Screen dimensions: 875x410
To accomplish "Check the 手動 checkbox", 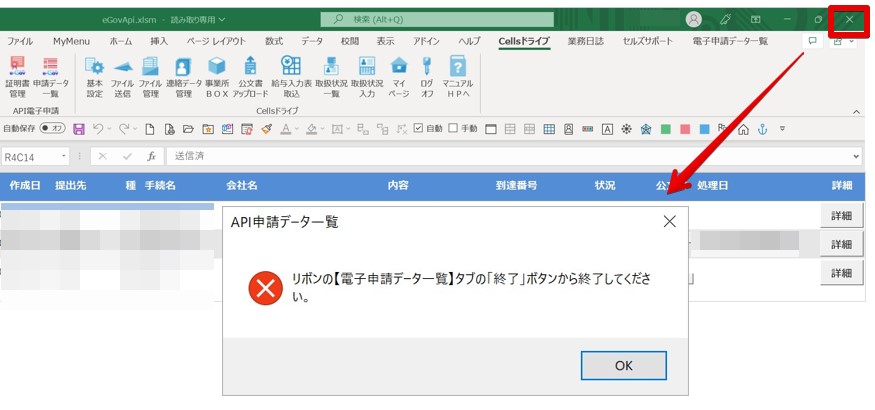I will point(453,128).
